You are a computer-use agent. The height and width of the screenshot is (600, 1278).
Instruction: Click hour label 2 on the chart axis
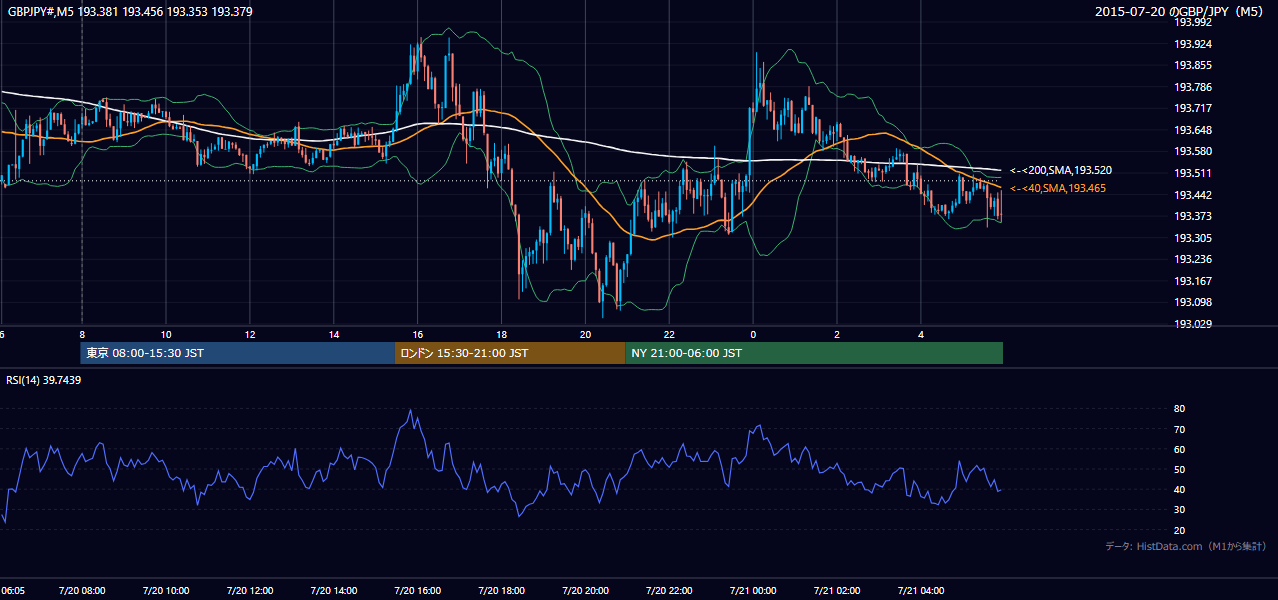pyautogui.click(x=837, y=334)
